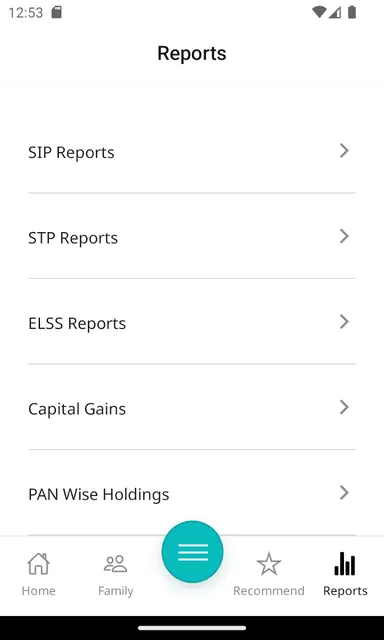
Task: Open the SIP Reports entry
Action: [192, 151]
